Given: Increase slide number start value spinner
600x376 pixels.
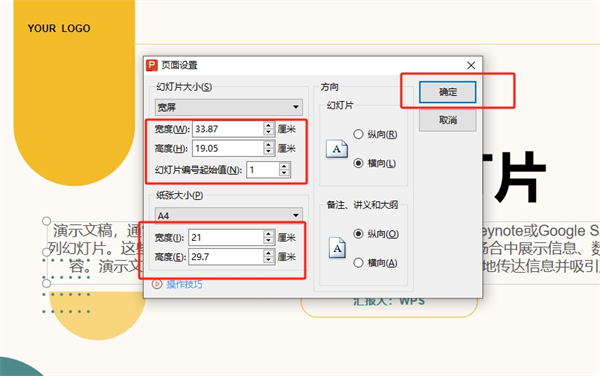Looking at the screenshot, I should coord(284,166).
